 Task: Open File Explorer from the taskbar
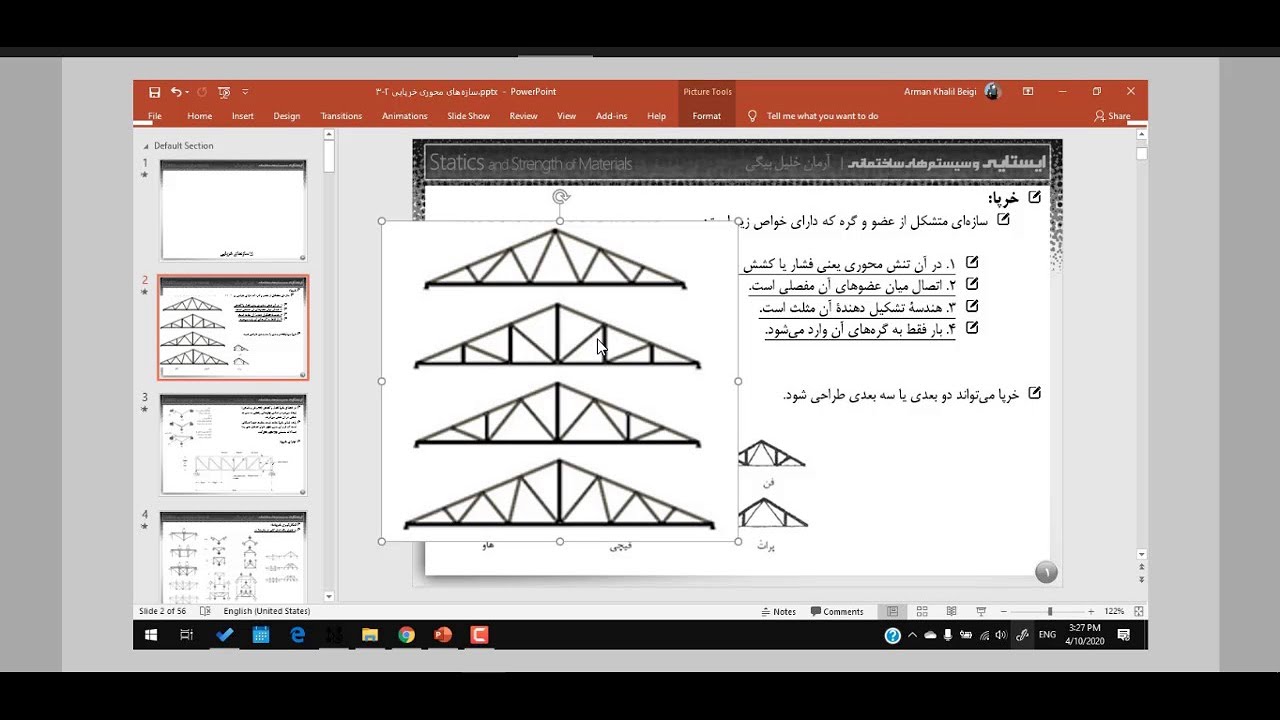[x=370, y=635]
